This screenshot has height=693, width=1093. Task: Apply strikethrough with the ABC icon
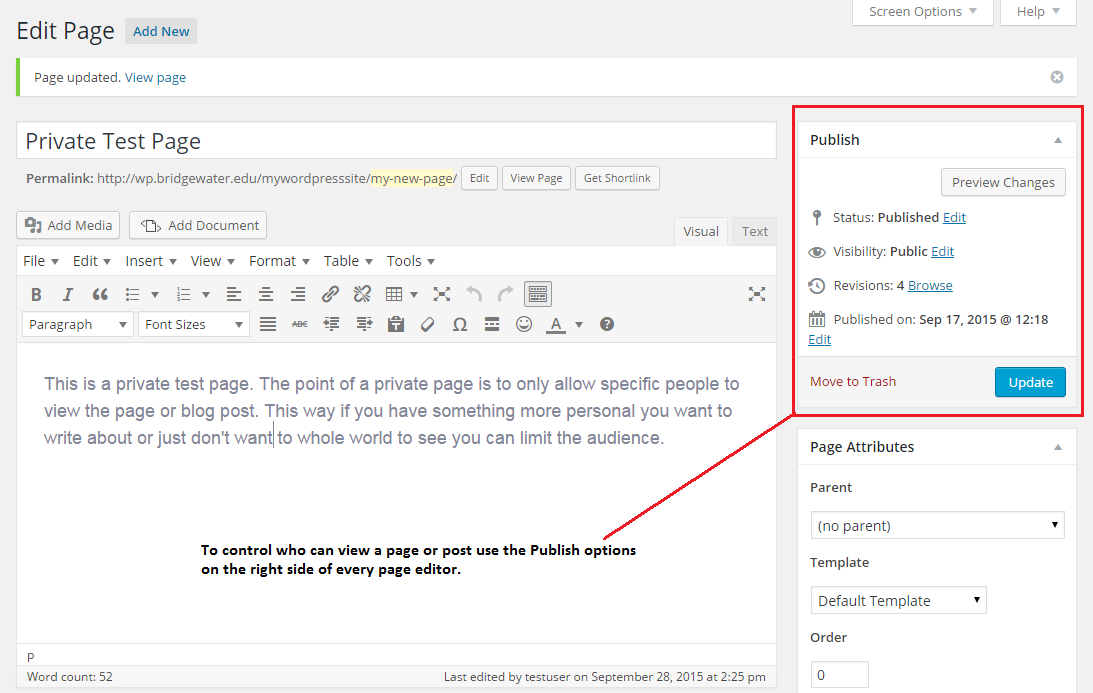[x=300, y=324]
